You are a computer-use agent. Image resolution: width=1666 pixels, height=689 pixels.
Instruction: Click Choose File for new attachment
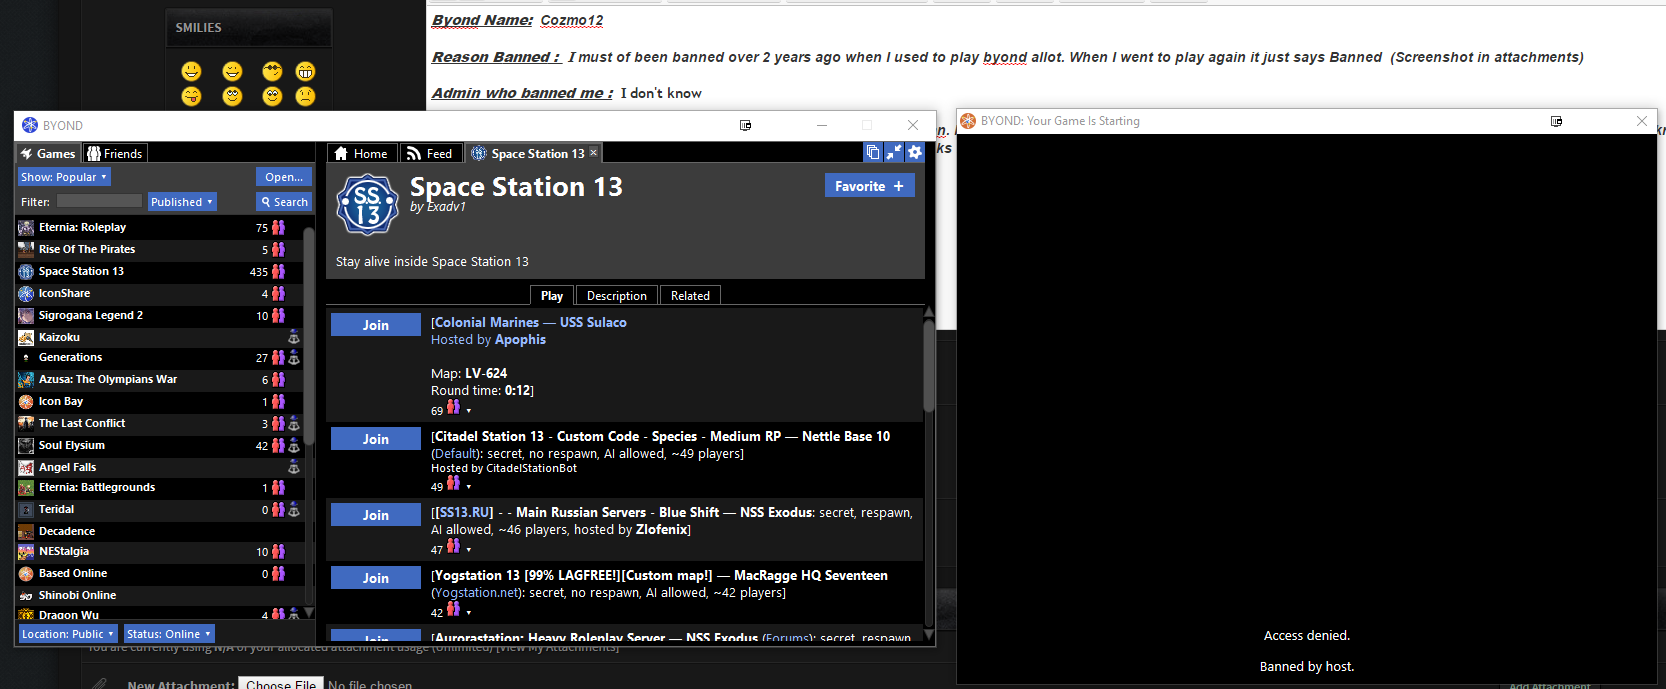coord(282,685)
